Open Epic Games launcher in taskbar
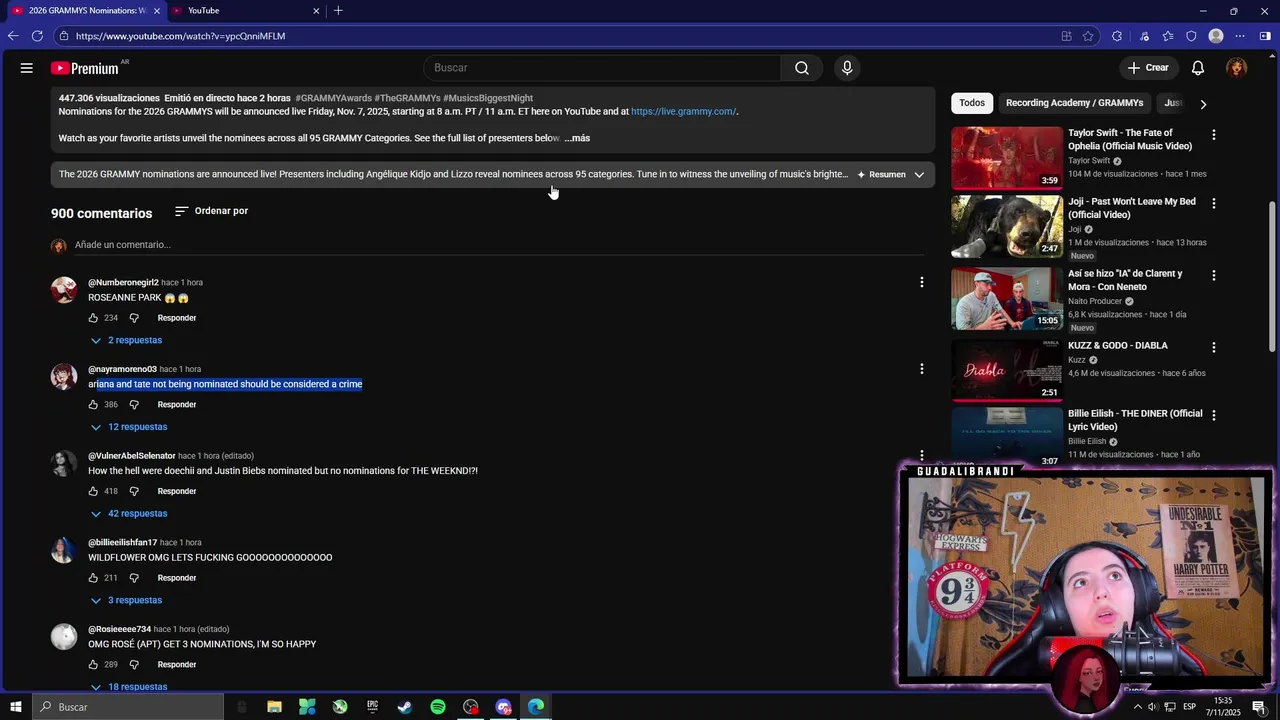 [372, 707]
